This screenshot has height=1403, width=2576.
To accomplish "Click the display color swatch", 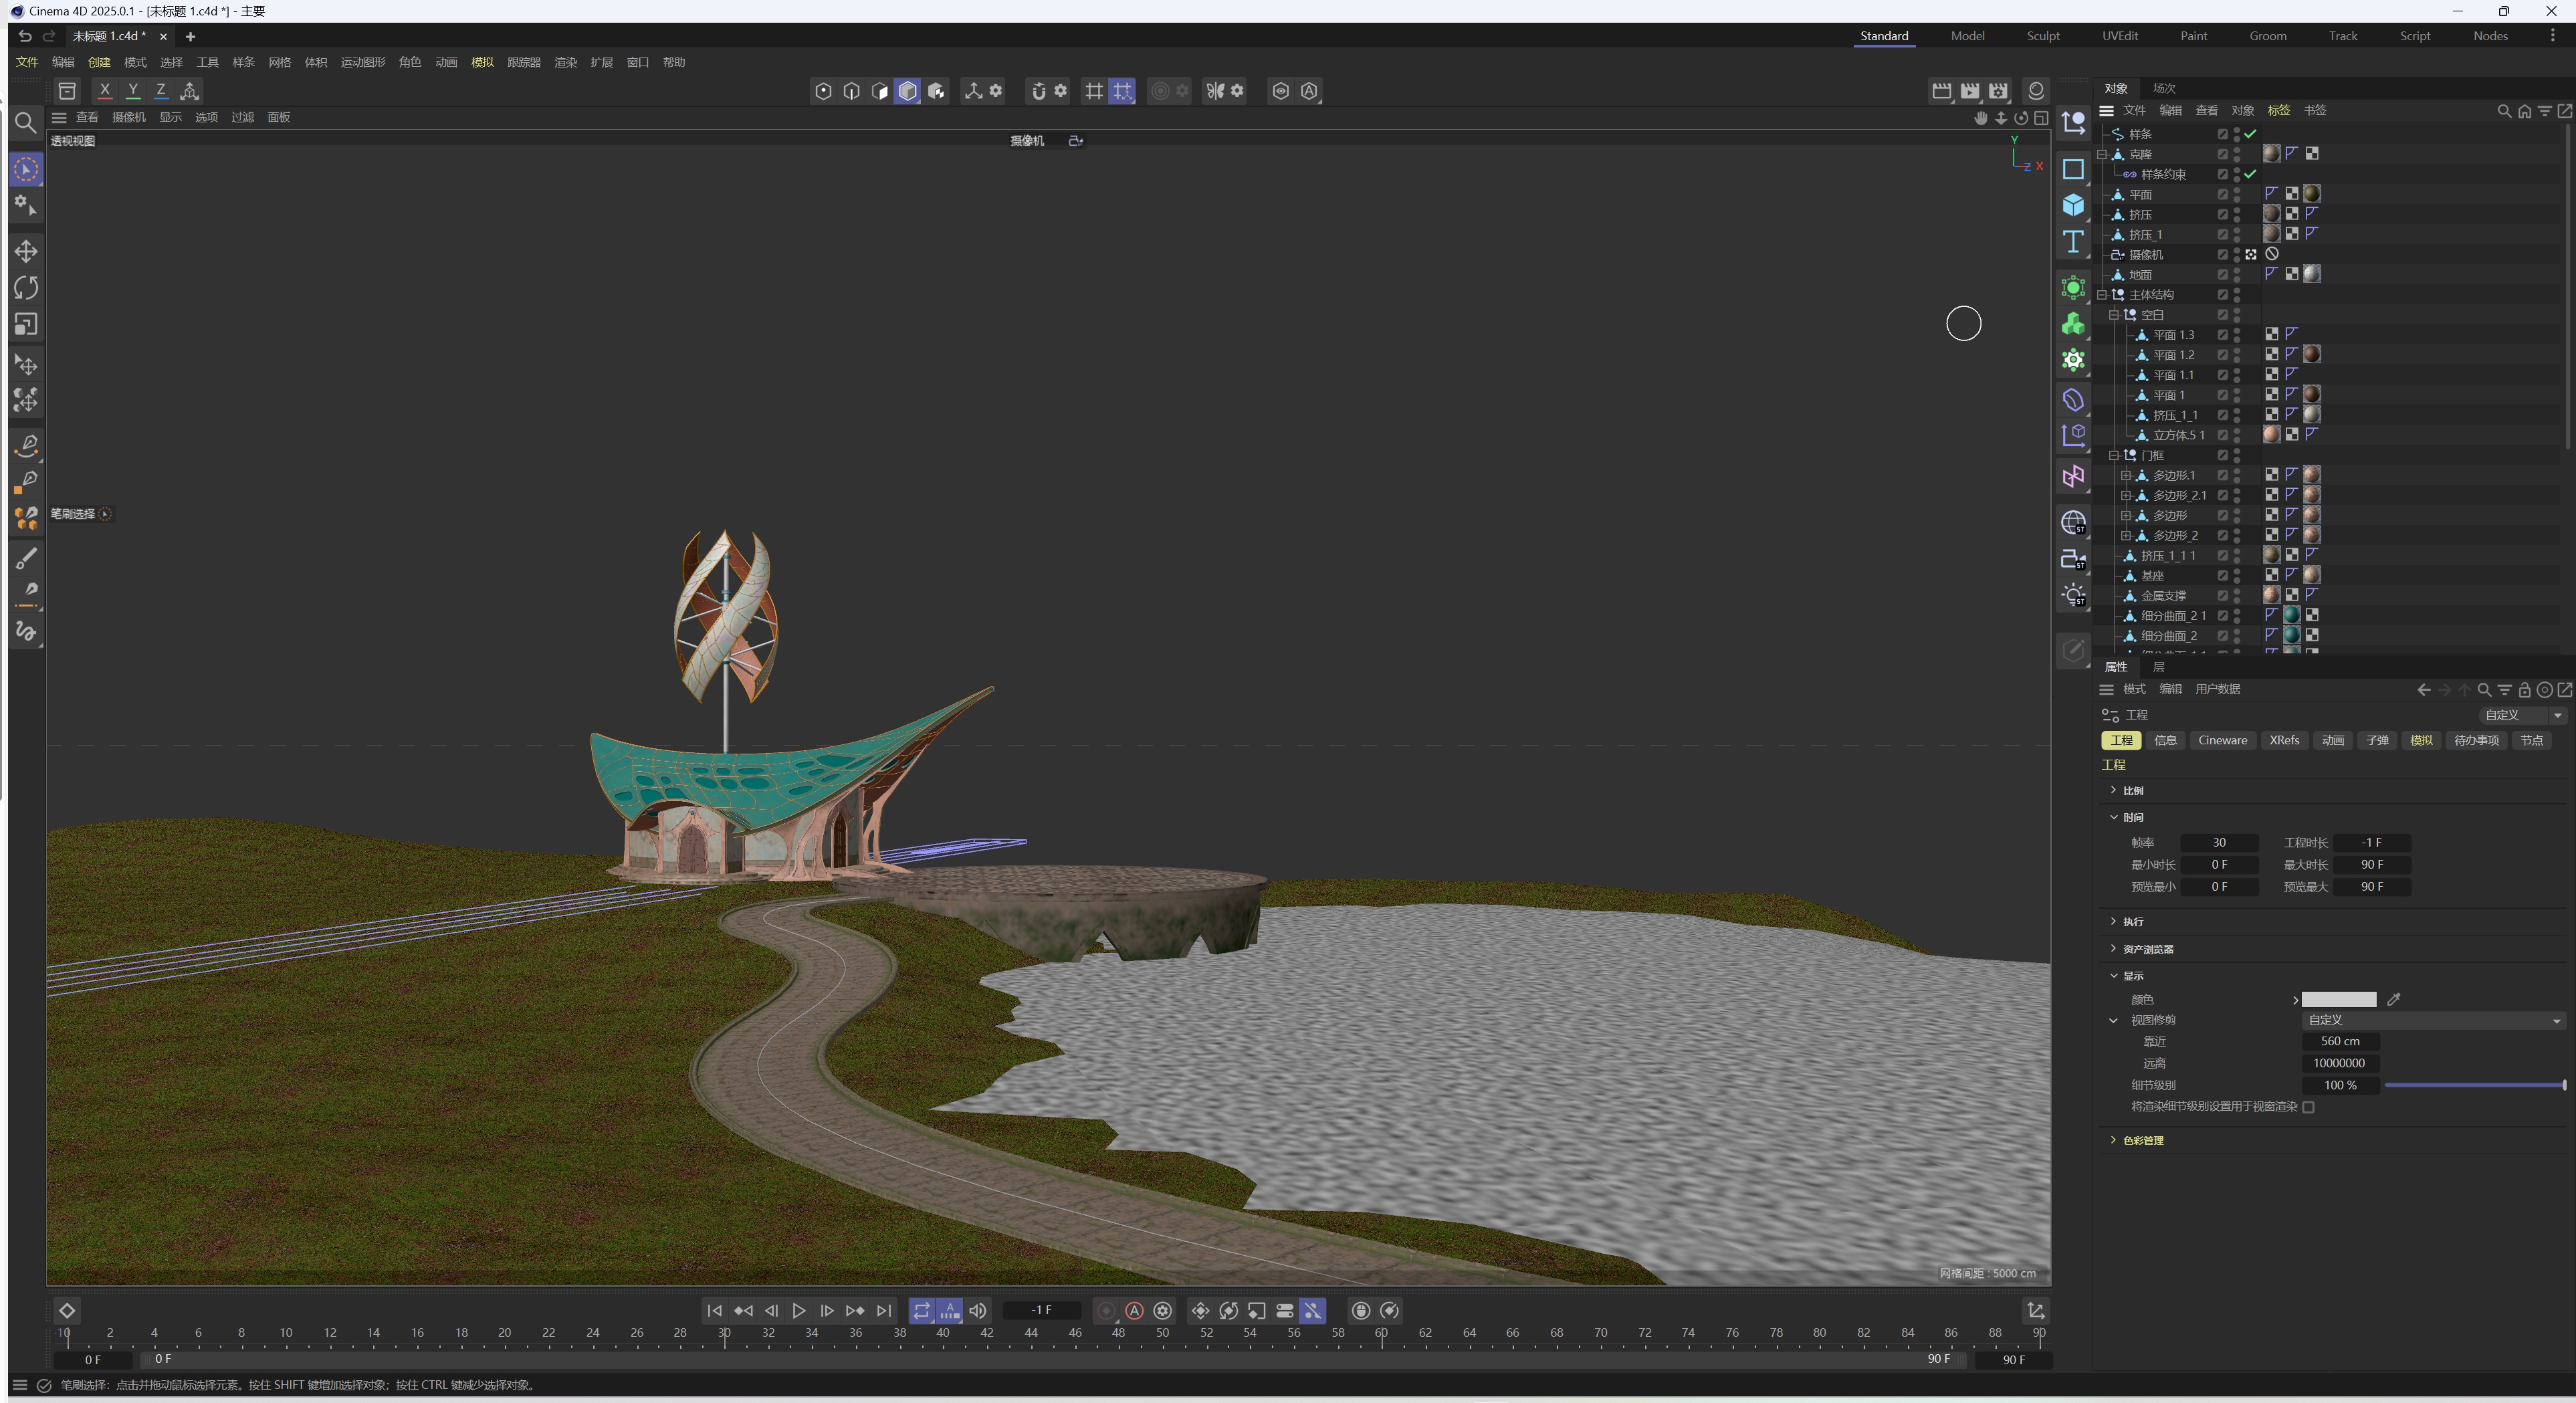I will tap(2338, 999).
